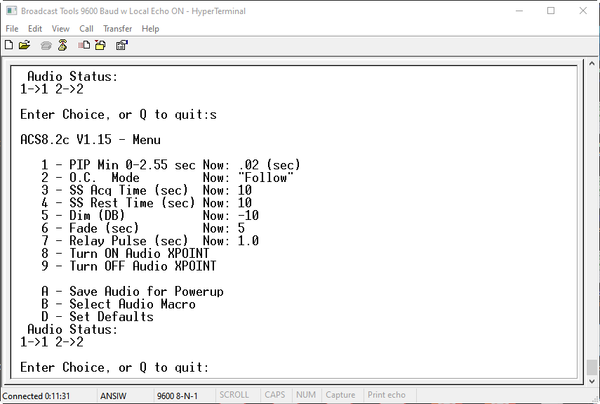Open the Edit menu
This screenshot has width=600, height=404.
click(x=35, y=29)
